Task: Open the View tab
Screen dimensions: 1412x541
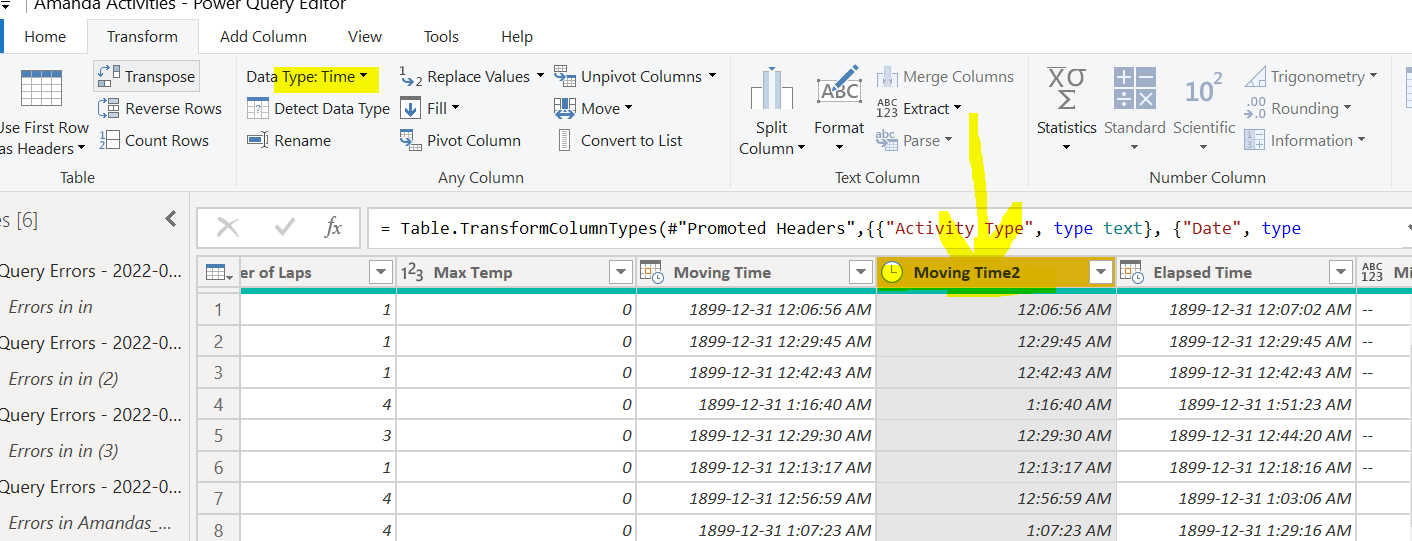Action: coord(365,36)
